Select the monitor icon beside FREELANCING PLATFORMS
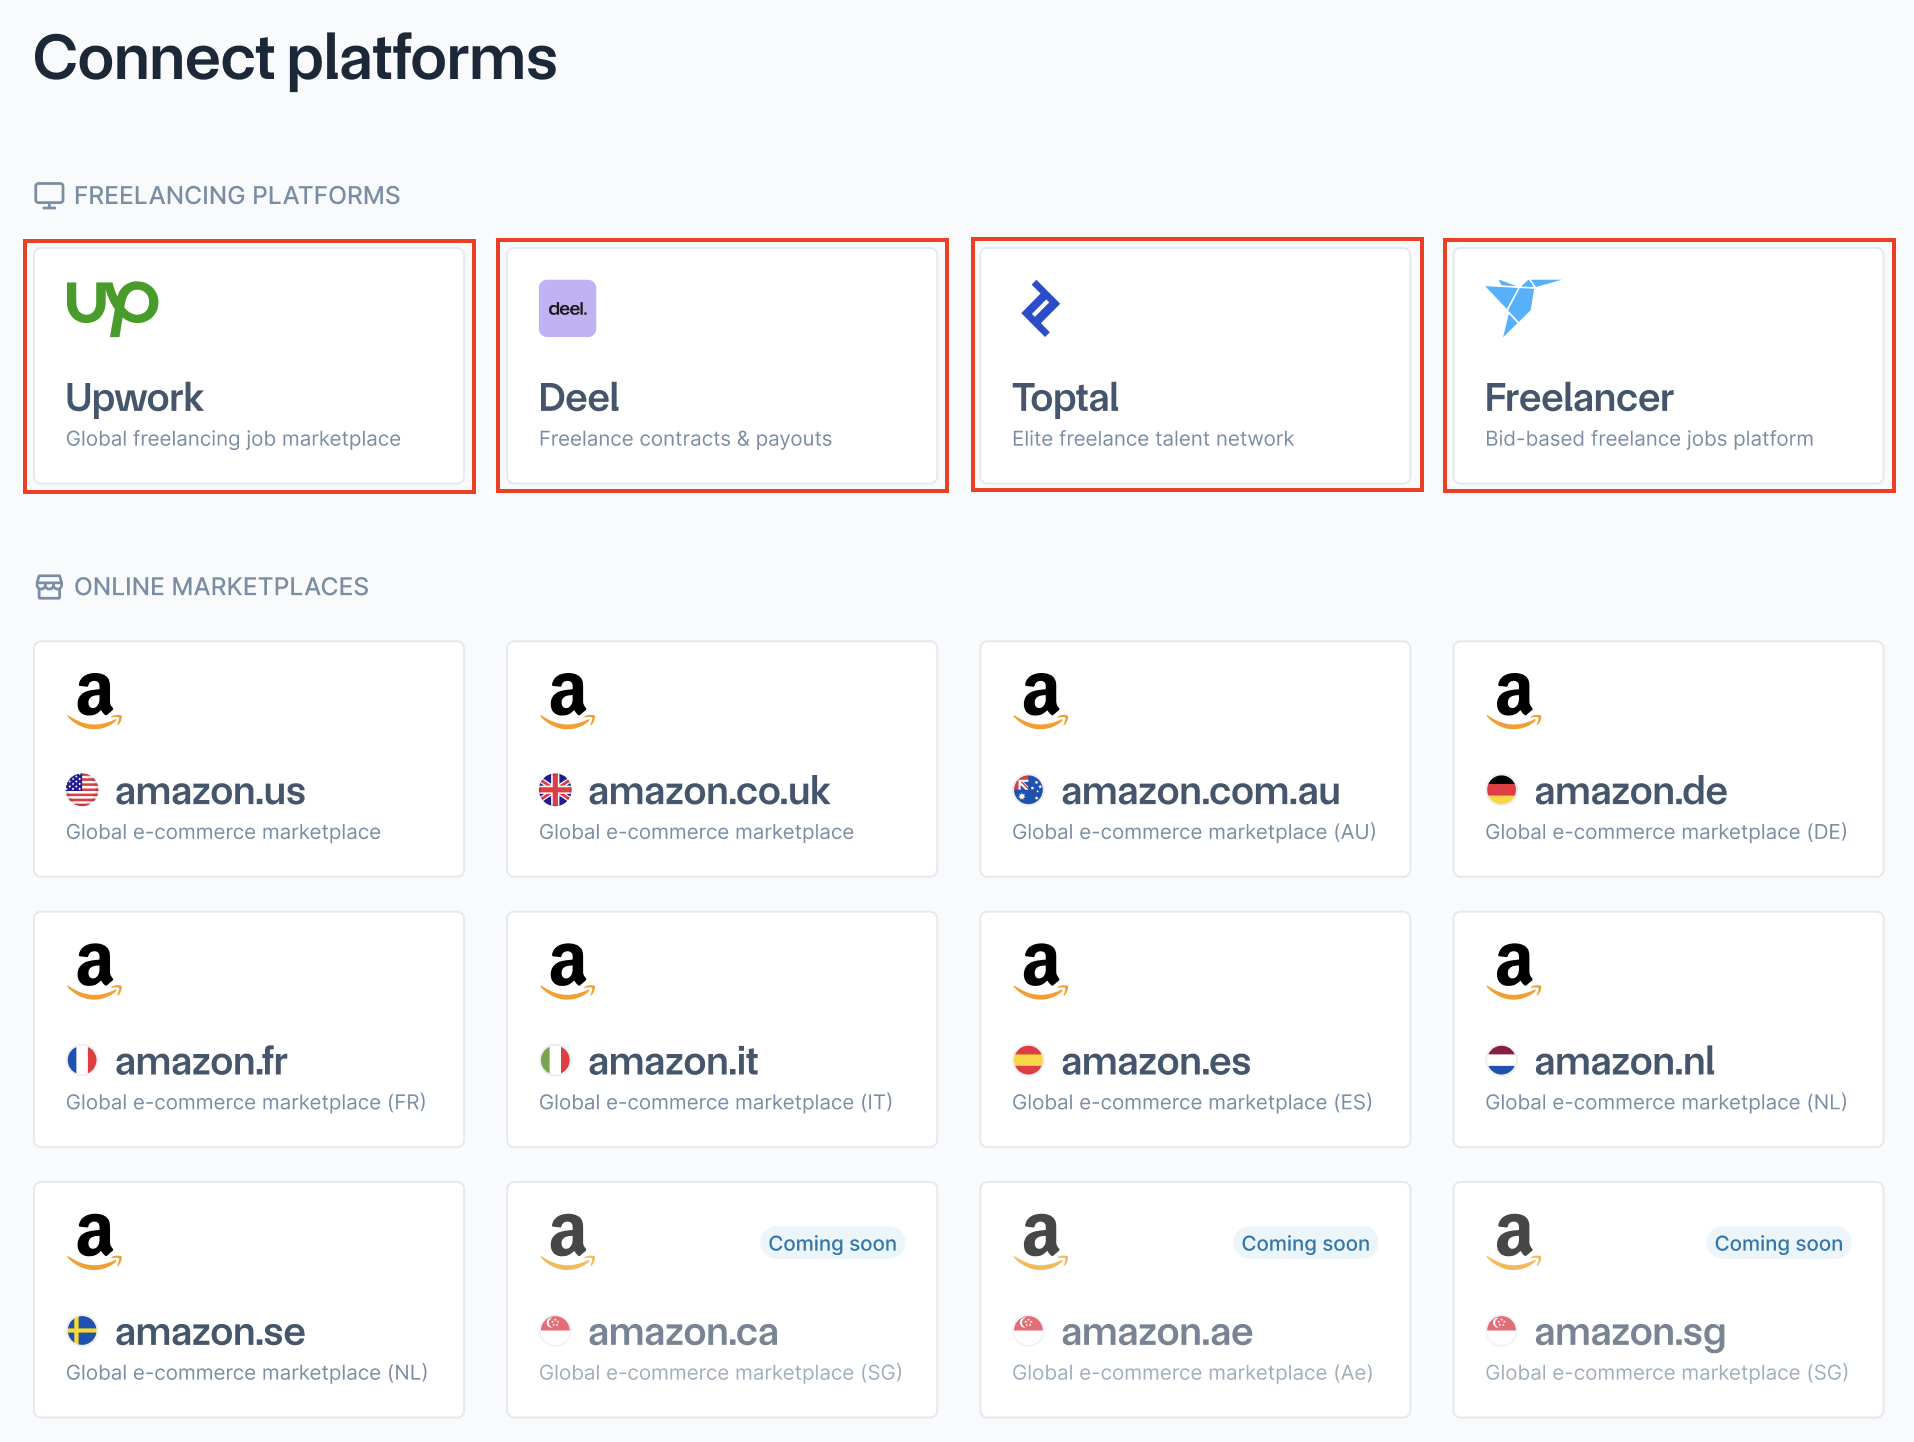 tap(49, 194)
